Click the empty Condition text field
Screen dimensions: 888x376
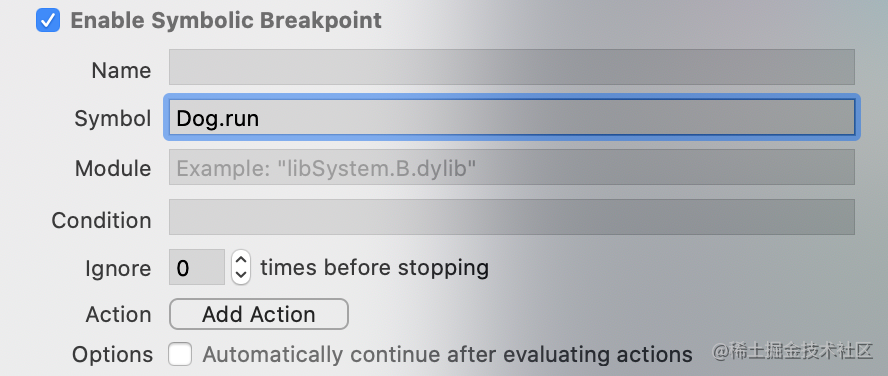point(511,217)
